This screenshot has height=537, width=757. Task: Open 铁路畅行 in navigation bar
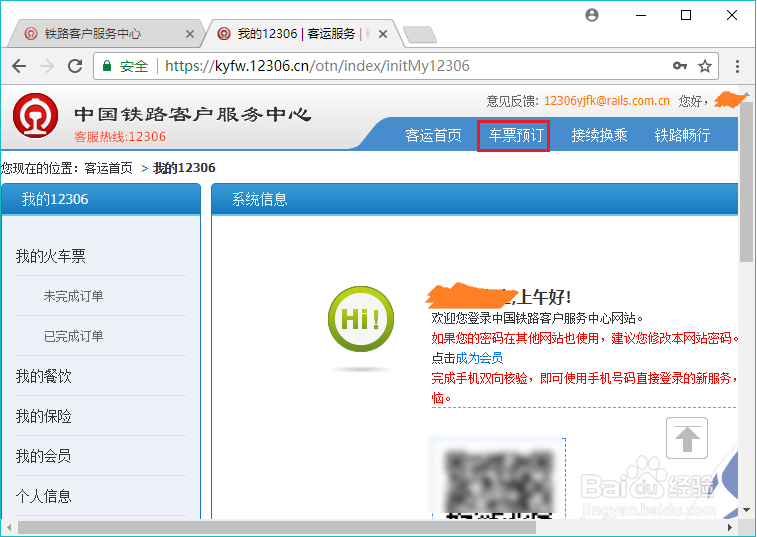(x=682, y=135)
